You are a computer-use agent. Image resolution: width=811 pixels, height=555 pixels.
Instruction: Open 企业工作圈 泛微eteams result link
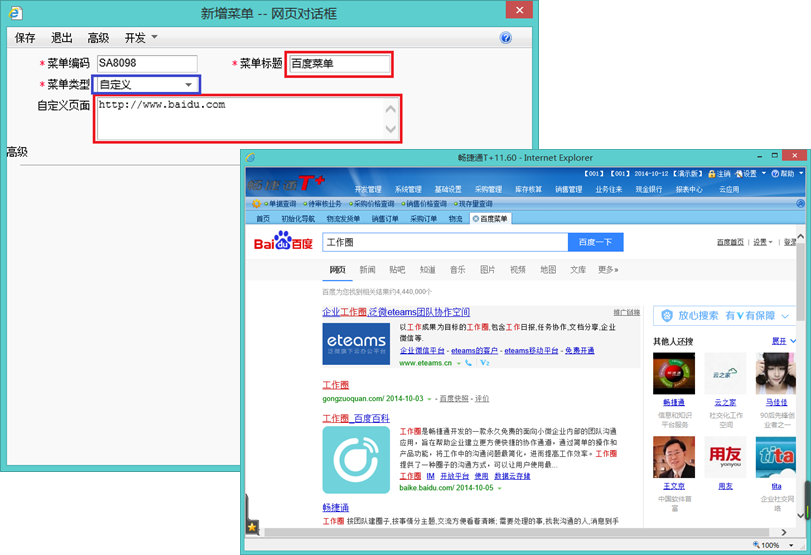pyautogui.click(x=396, y=312)
